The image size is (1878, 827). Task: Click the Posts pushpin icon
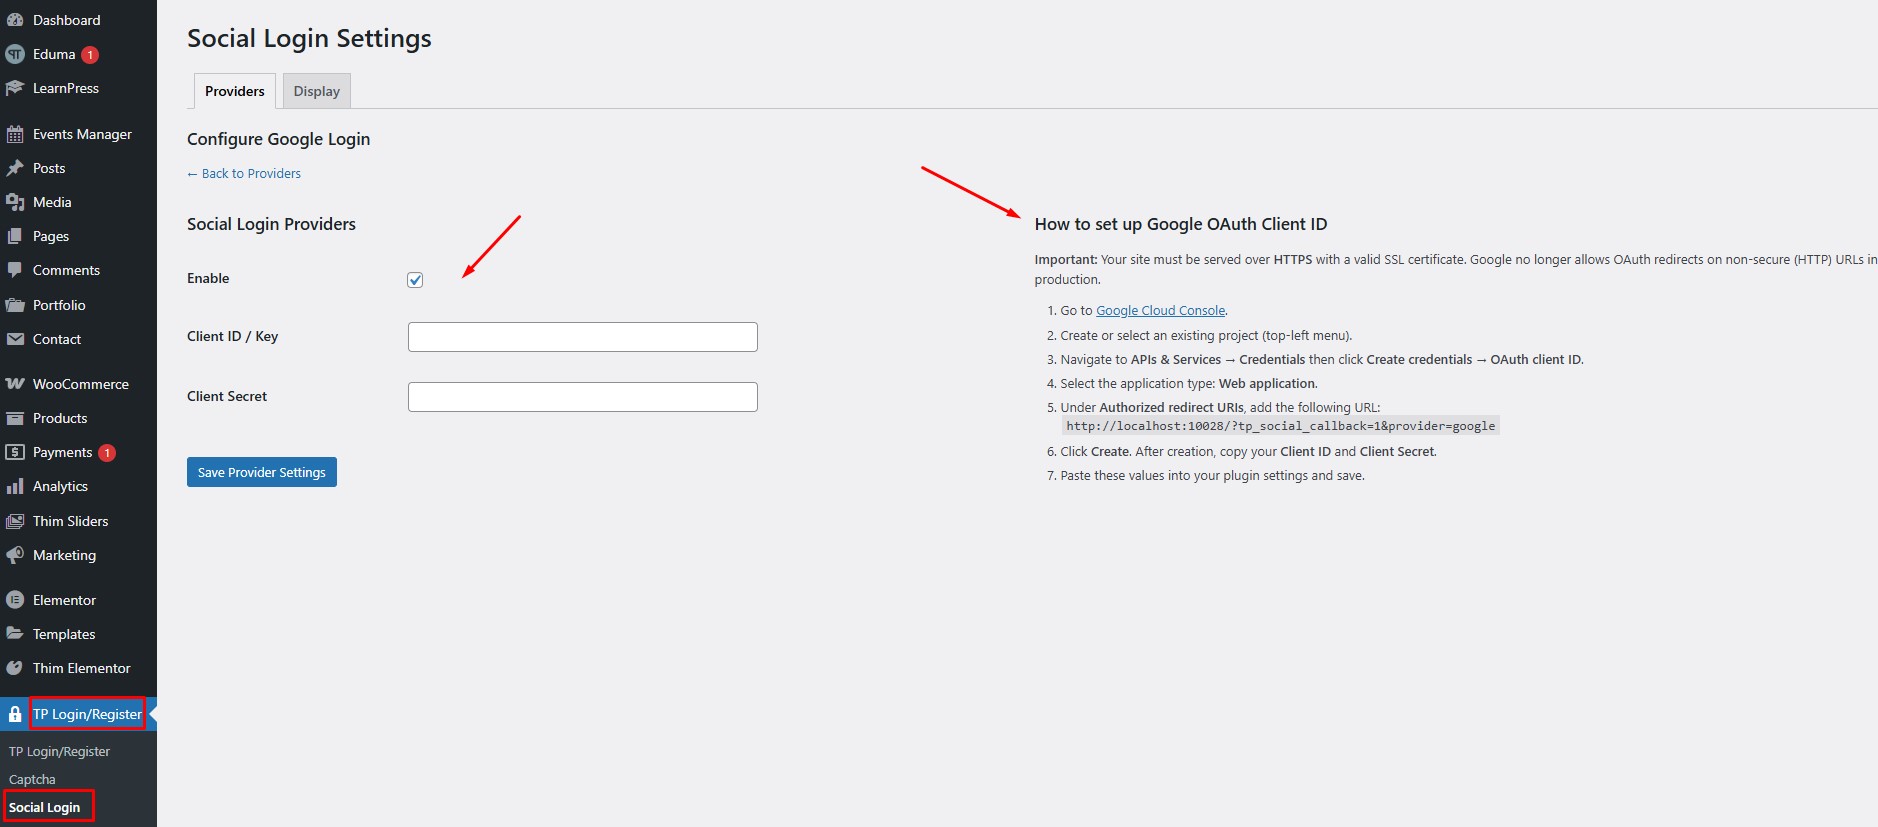(15, 168)
